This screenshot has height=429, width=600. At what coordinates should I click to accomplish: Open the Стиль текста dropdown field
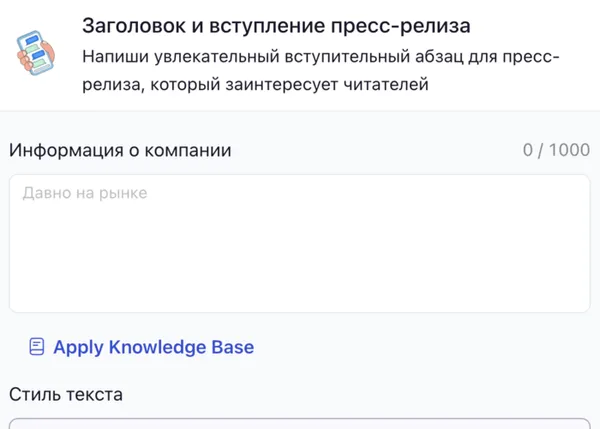point(299,423)
